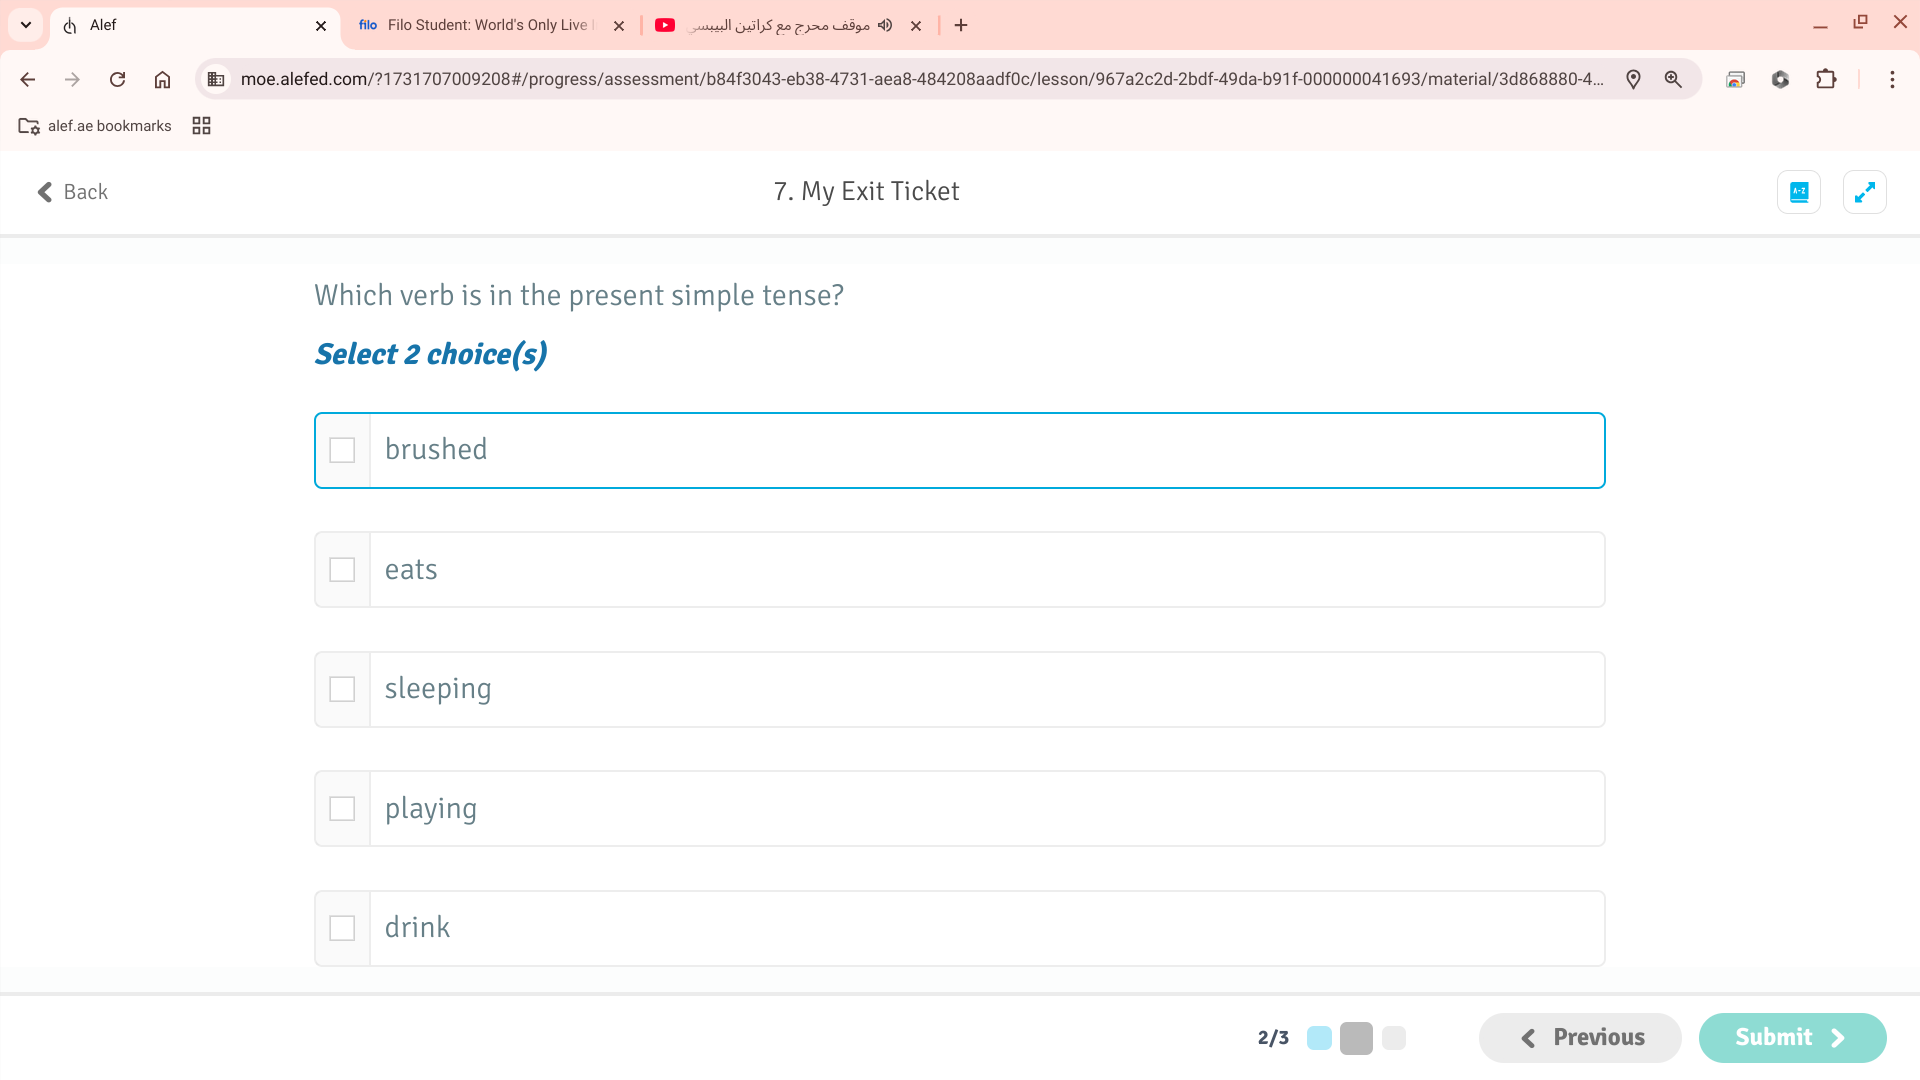Image resolution: width=1920 pixels, height=1080 pixels.
Task: Check the 'sleeping' checkbox
Action: [342, 689]
